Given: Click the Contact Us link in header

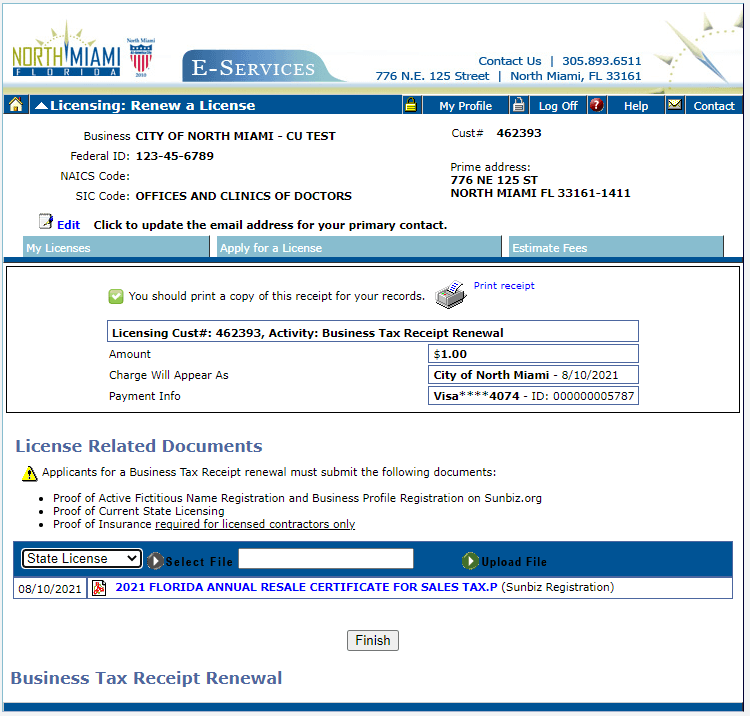Looking at the screenshot, I should [x=510, y=61].
